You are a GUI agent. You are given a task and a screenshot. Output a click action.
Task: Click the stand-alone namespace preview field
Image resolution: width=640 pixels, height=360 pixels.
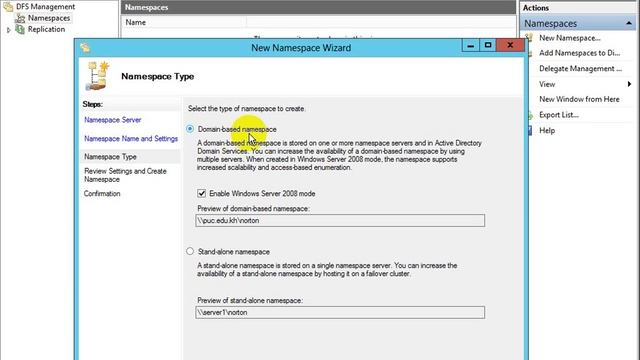(340, 312)
